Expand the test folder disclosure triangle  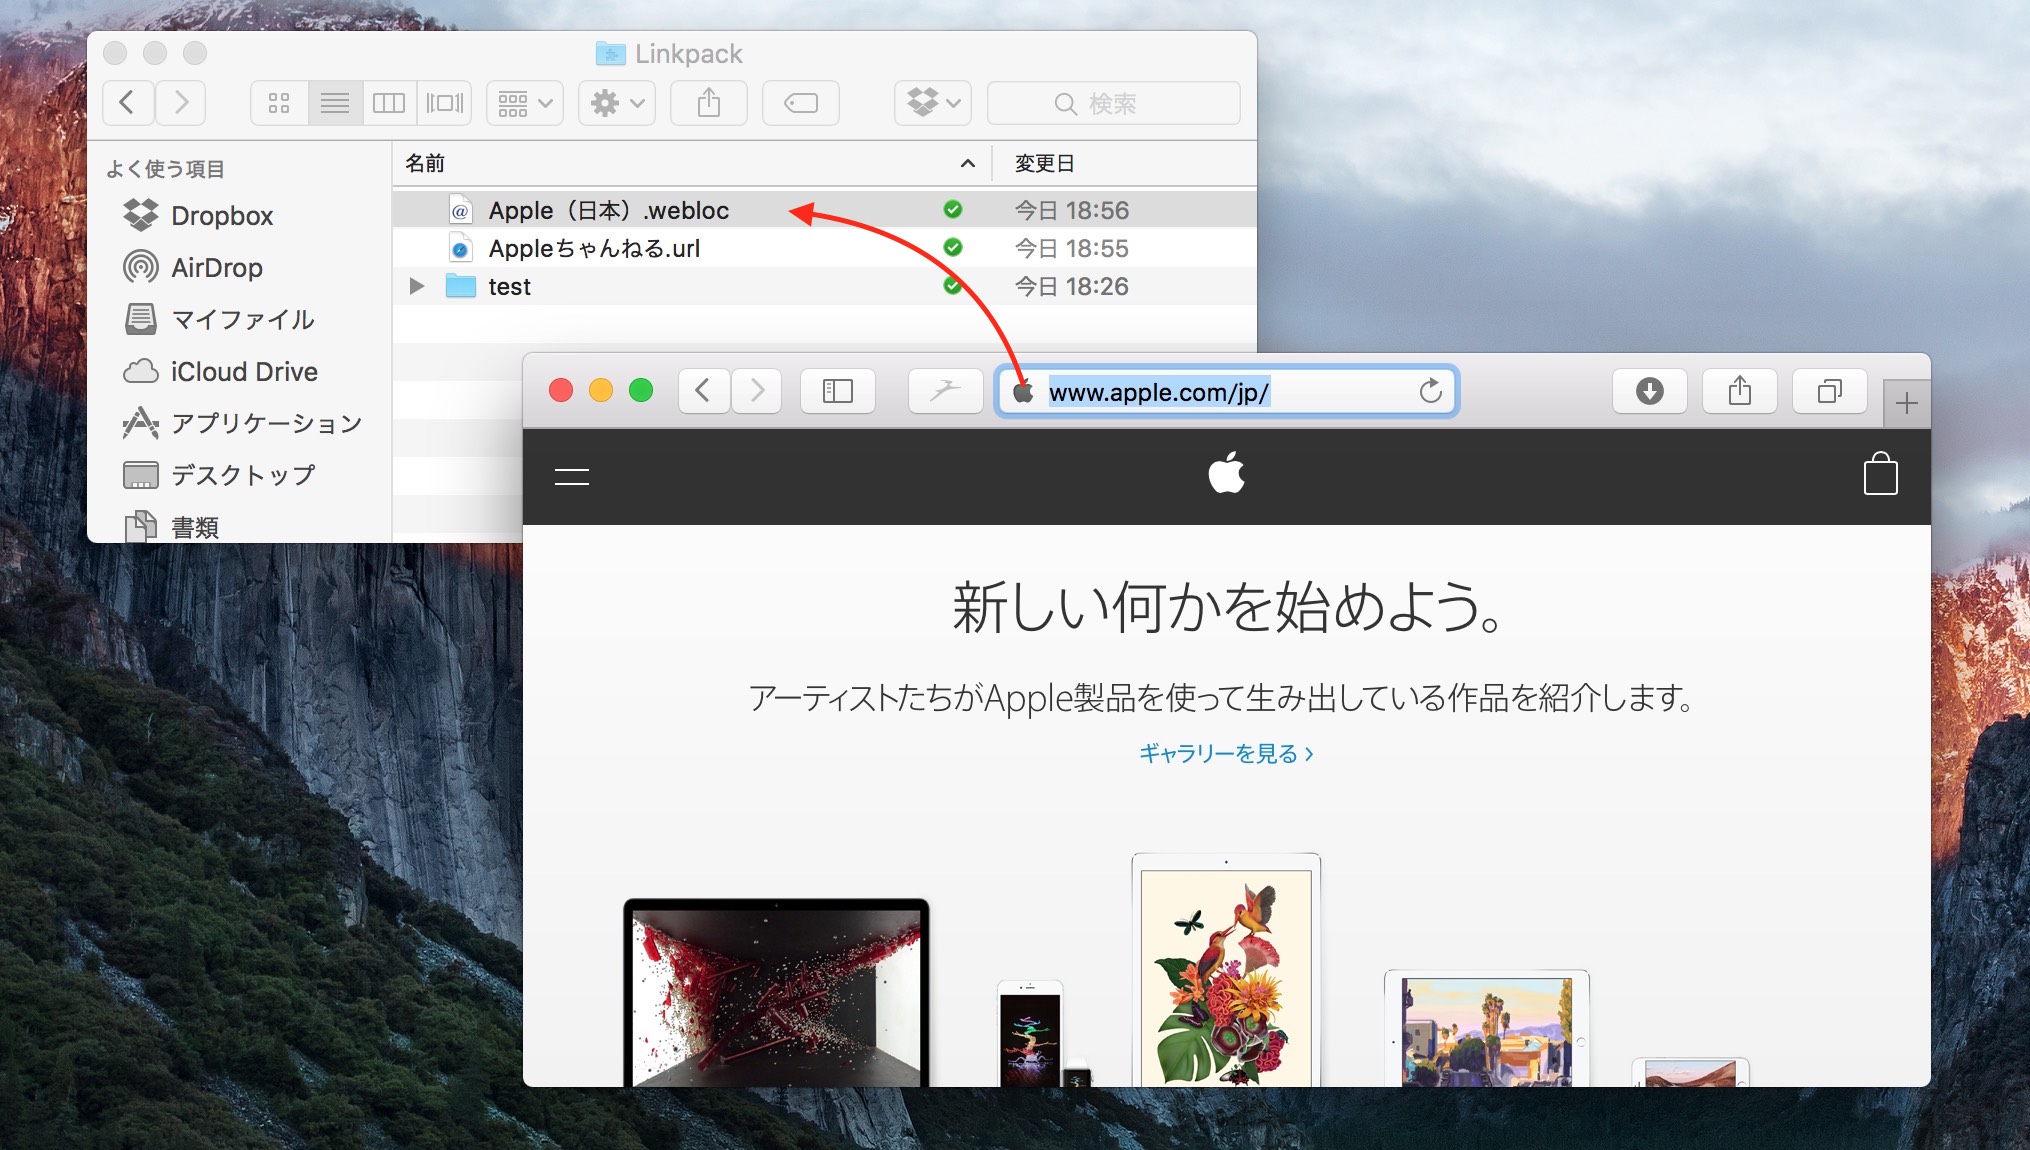[417, 287]
